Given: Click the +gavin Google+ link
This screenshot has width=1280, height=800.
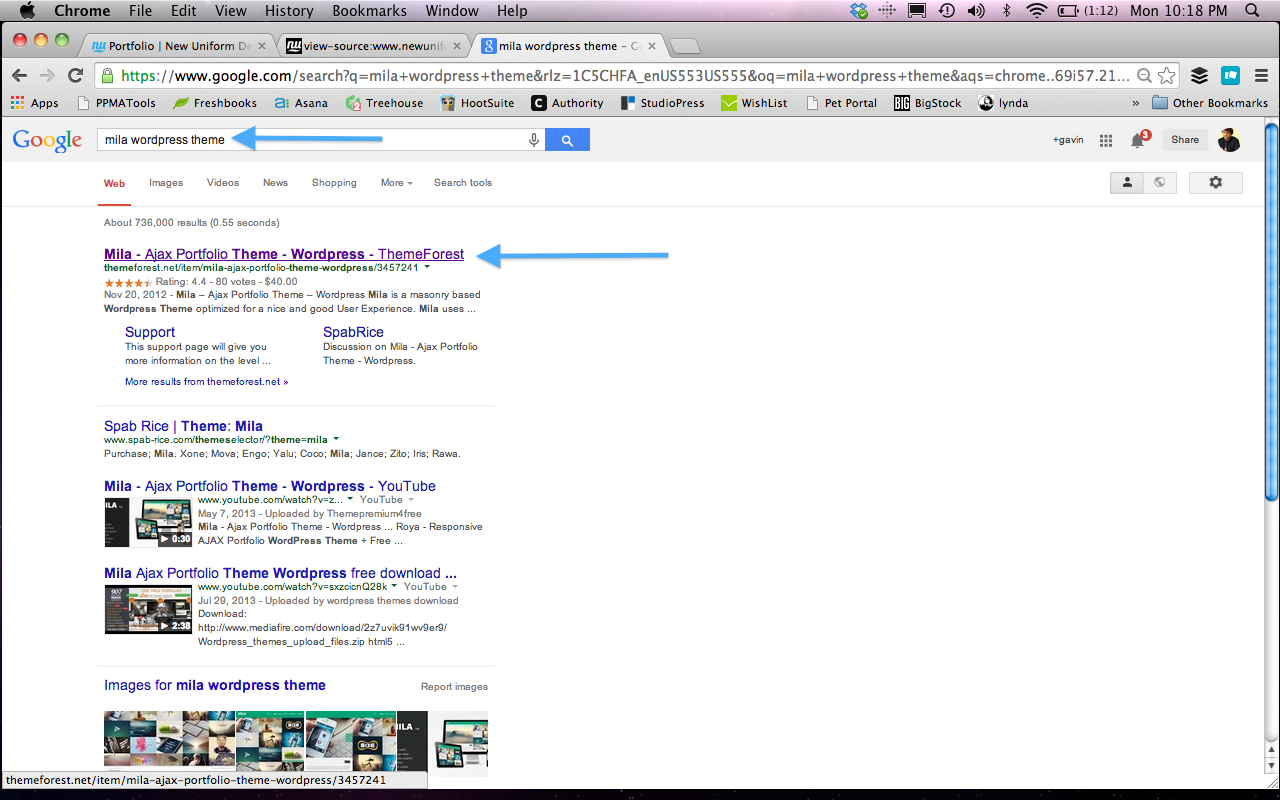Looking at the screenshot, I should point(1068,140).
